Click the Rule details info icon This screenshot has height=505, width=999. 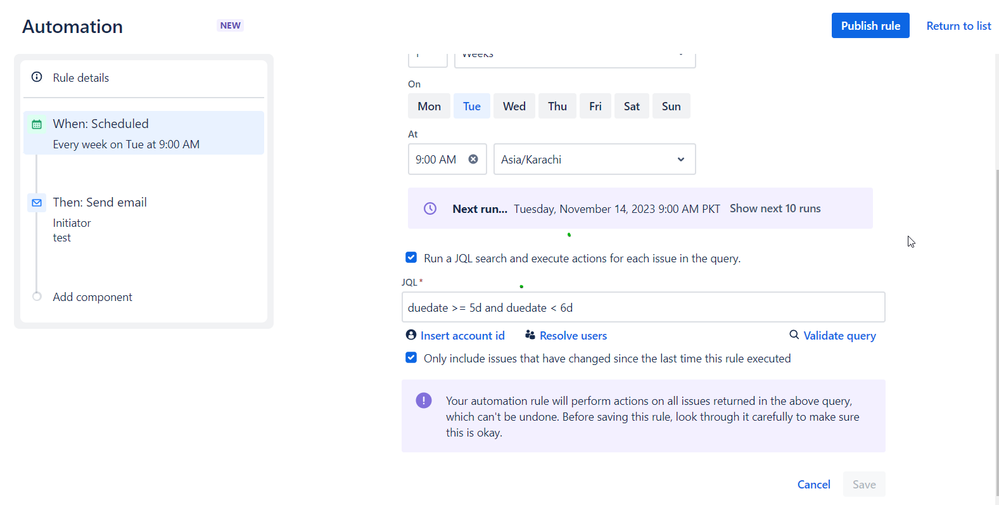[37, 77]
